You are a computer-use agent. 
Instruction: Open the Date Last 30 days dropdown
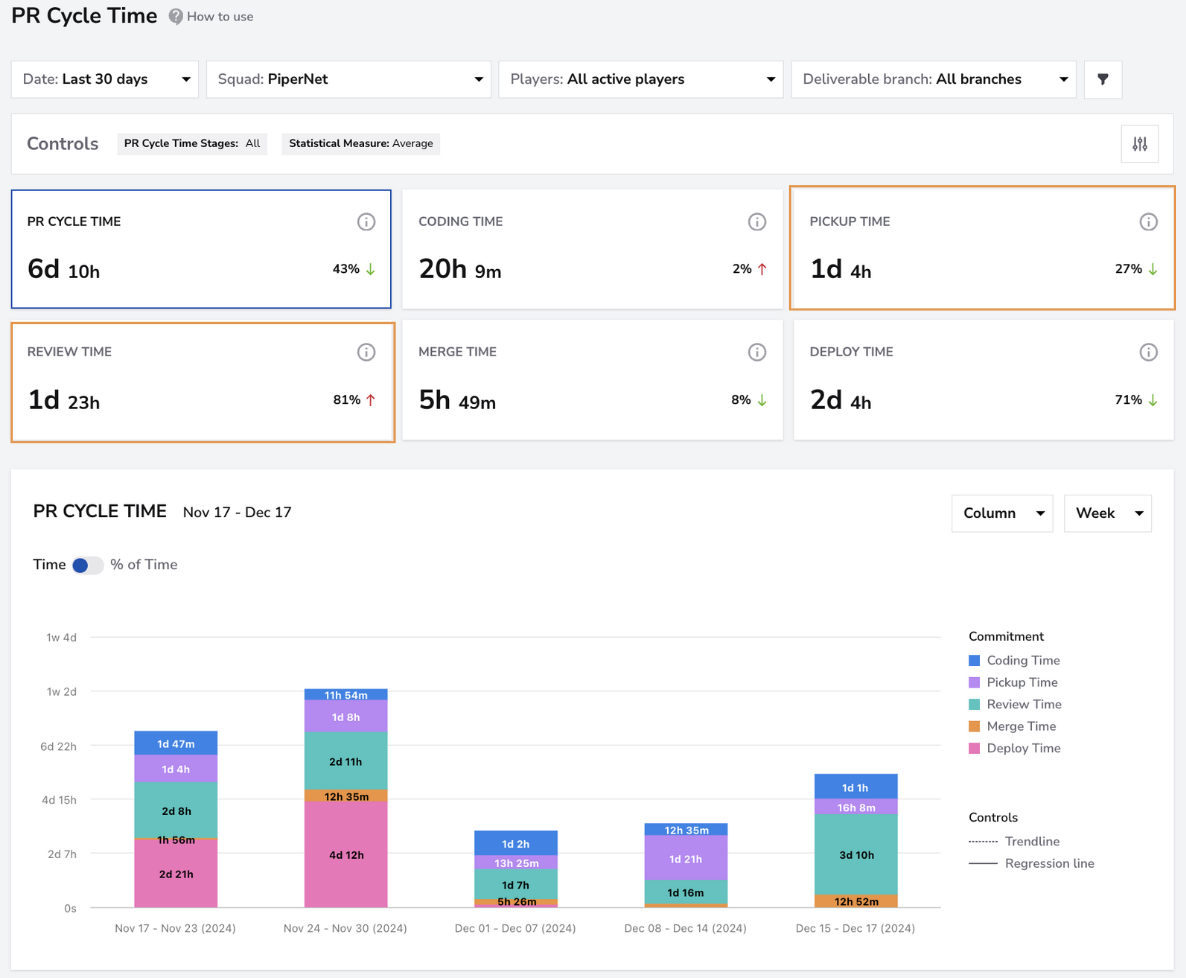coord(105,79)
